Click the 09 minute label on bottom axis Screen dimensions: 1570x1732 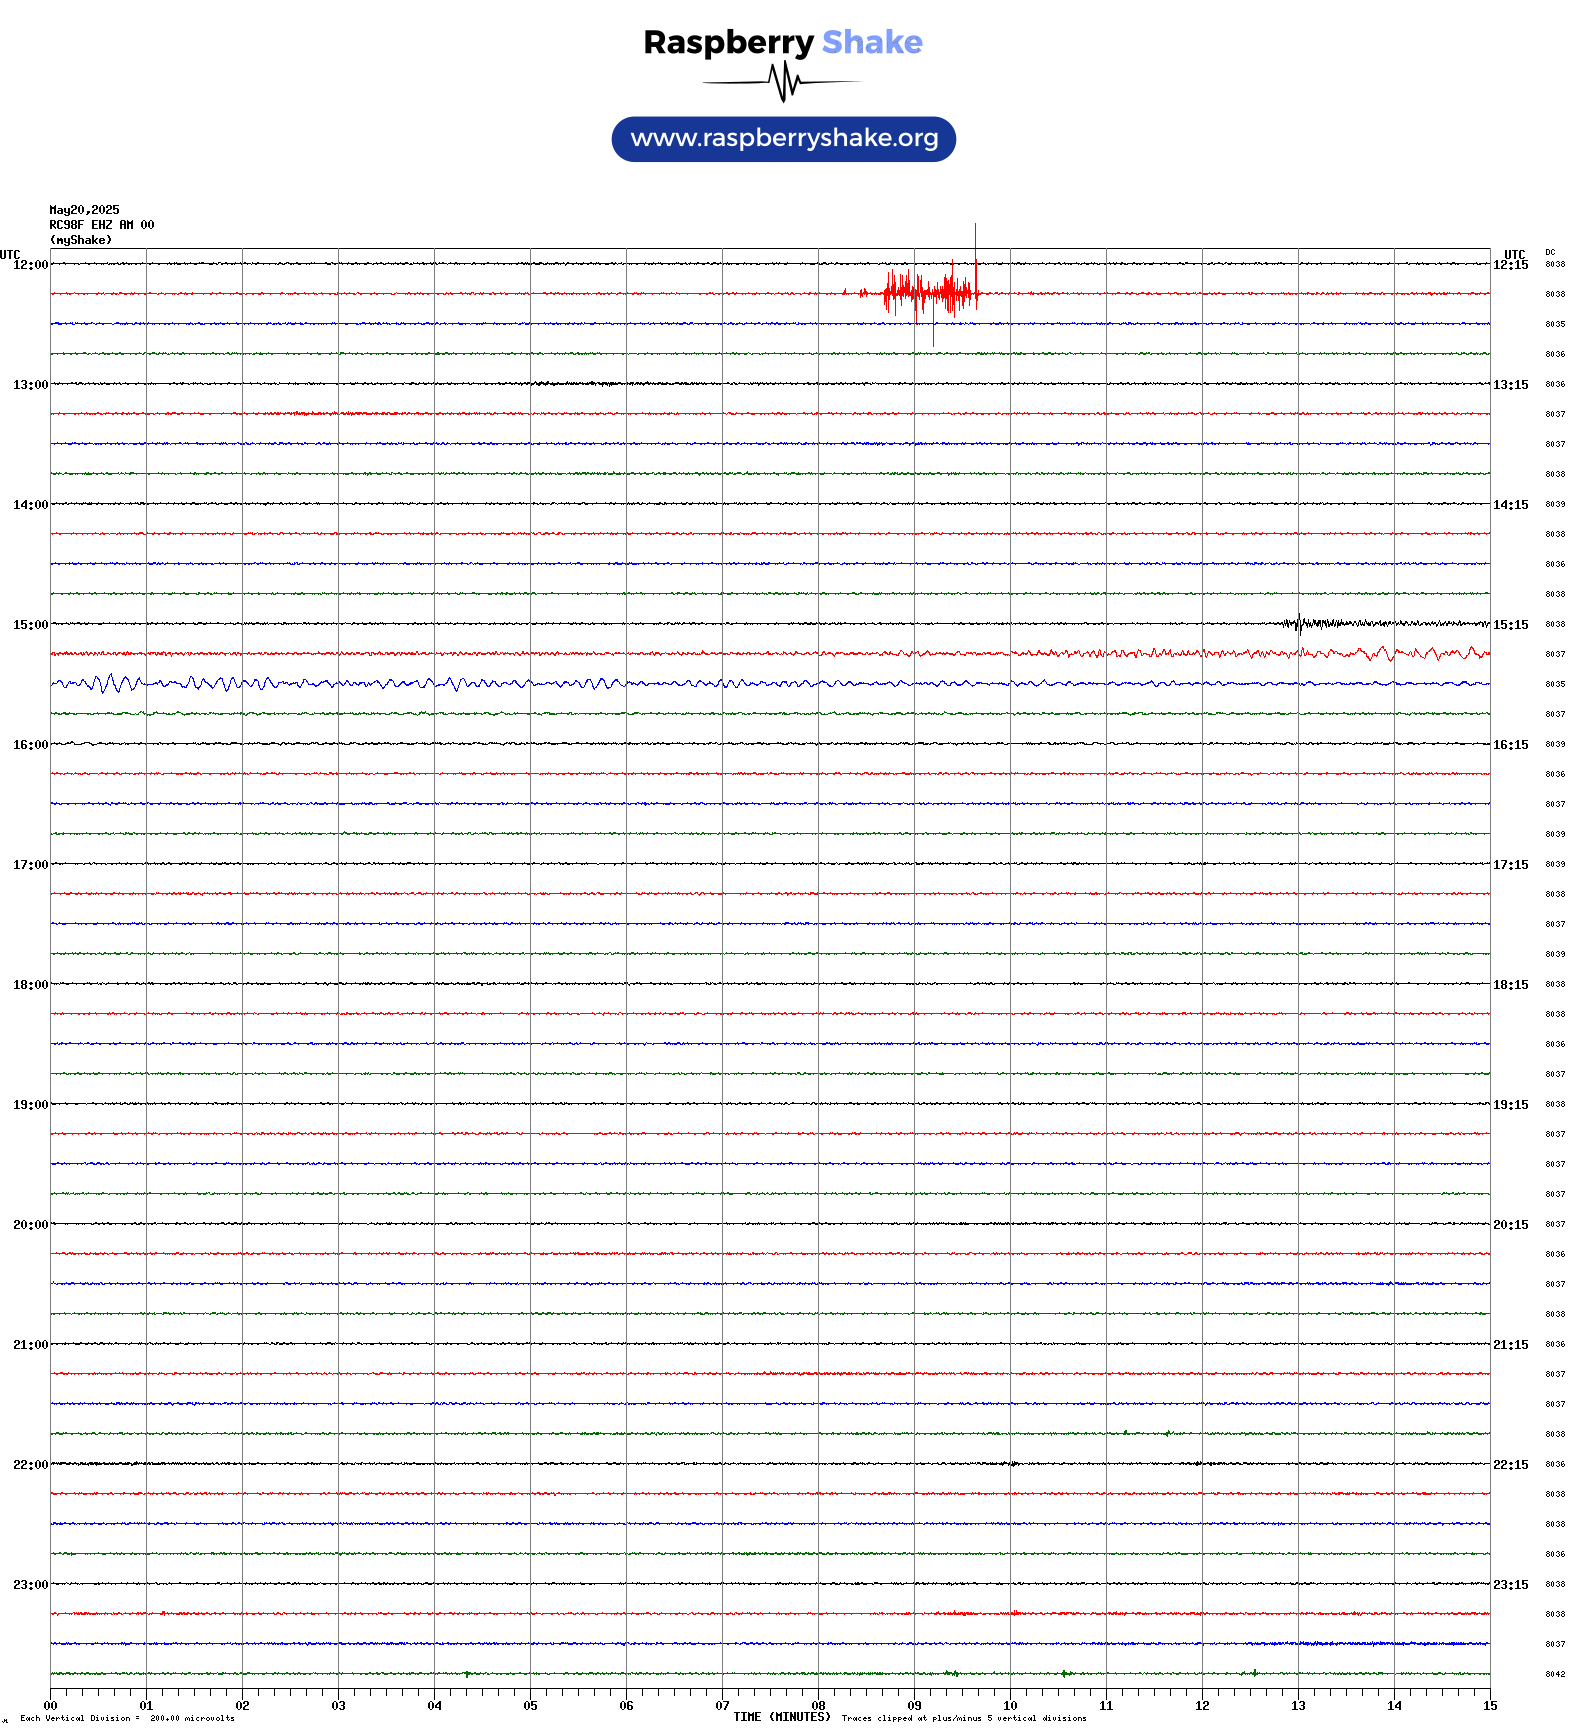click(914, 1706)
